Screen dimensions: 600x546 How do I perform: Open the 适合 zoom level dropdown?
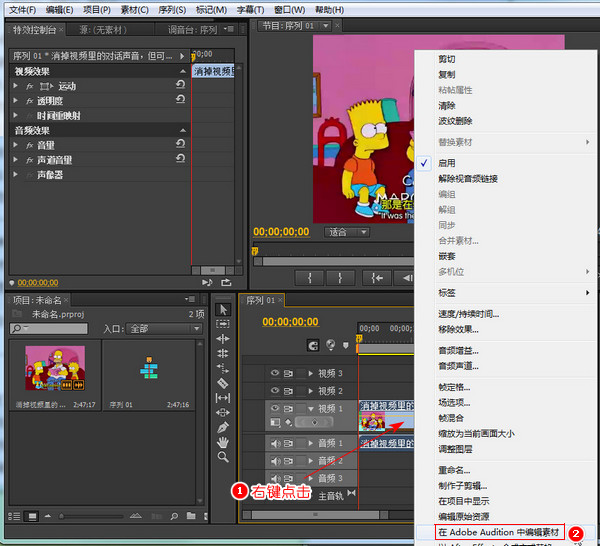click(346, 232)
